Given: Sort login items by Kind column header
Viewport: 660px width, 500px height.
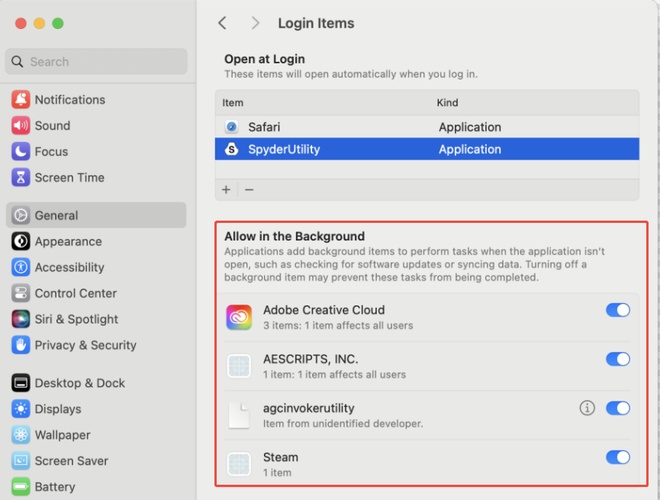Looking at the screenshot, I should (447, 102).
